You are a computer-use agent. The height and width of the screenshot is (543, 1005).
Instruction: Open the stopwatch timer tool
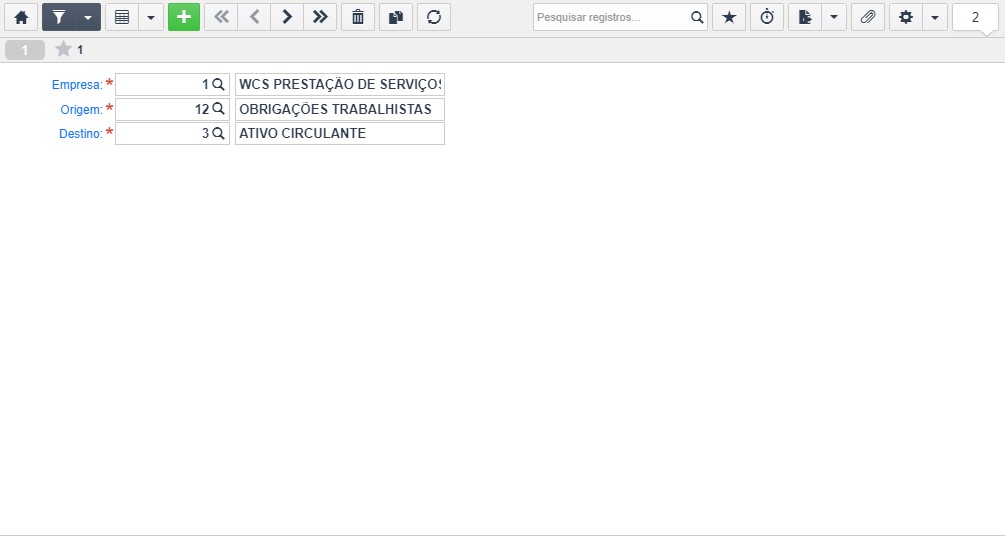(767, 17)
